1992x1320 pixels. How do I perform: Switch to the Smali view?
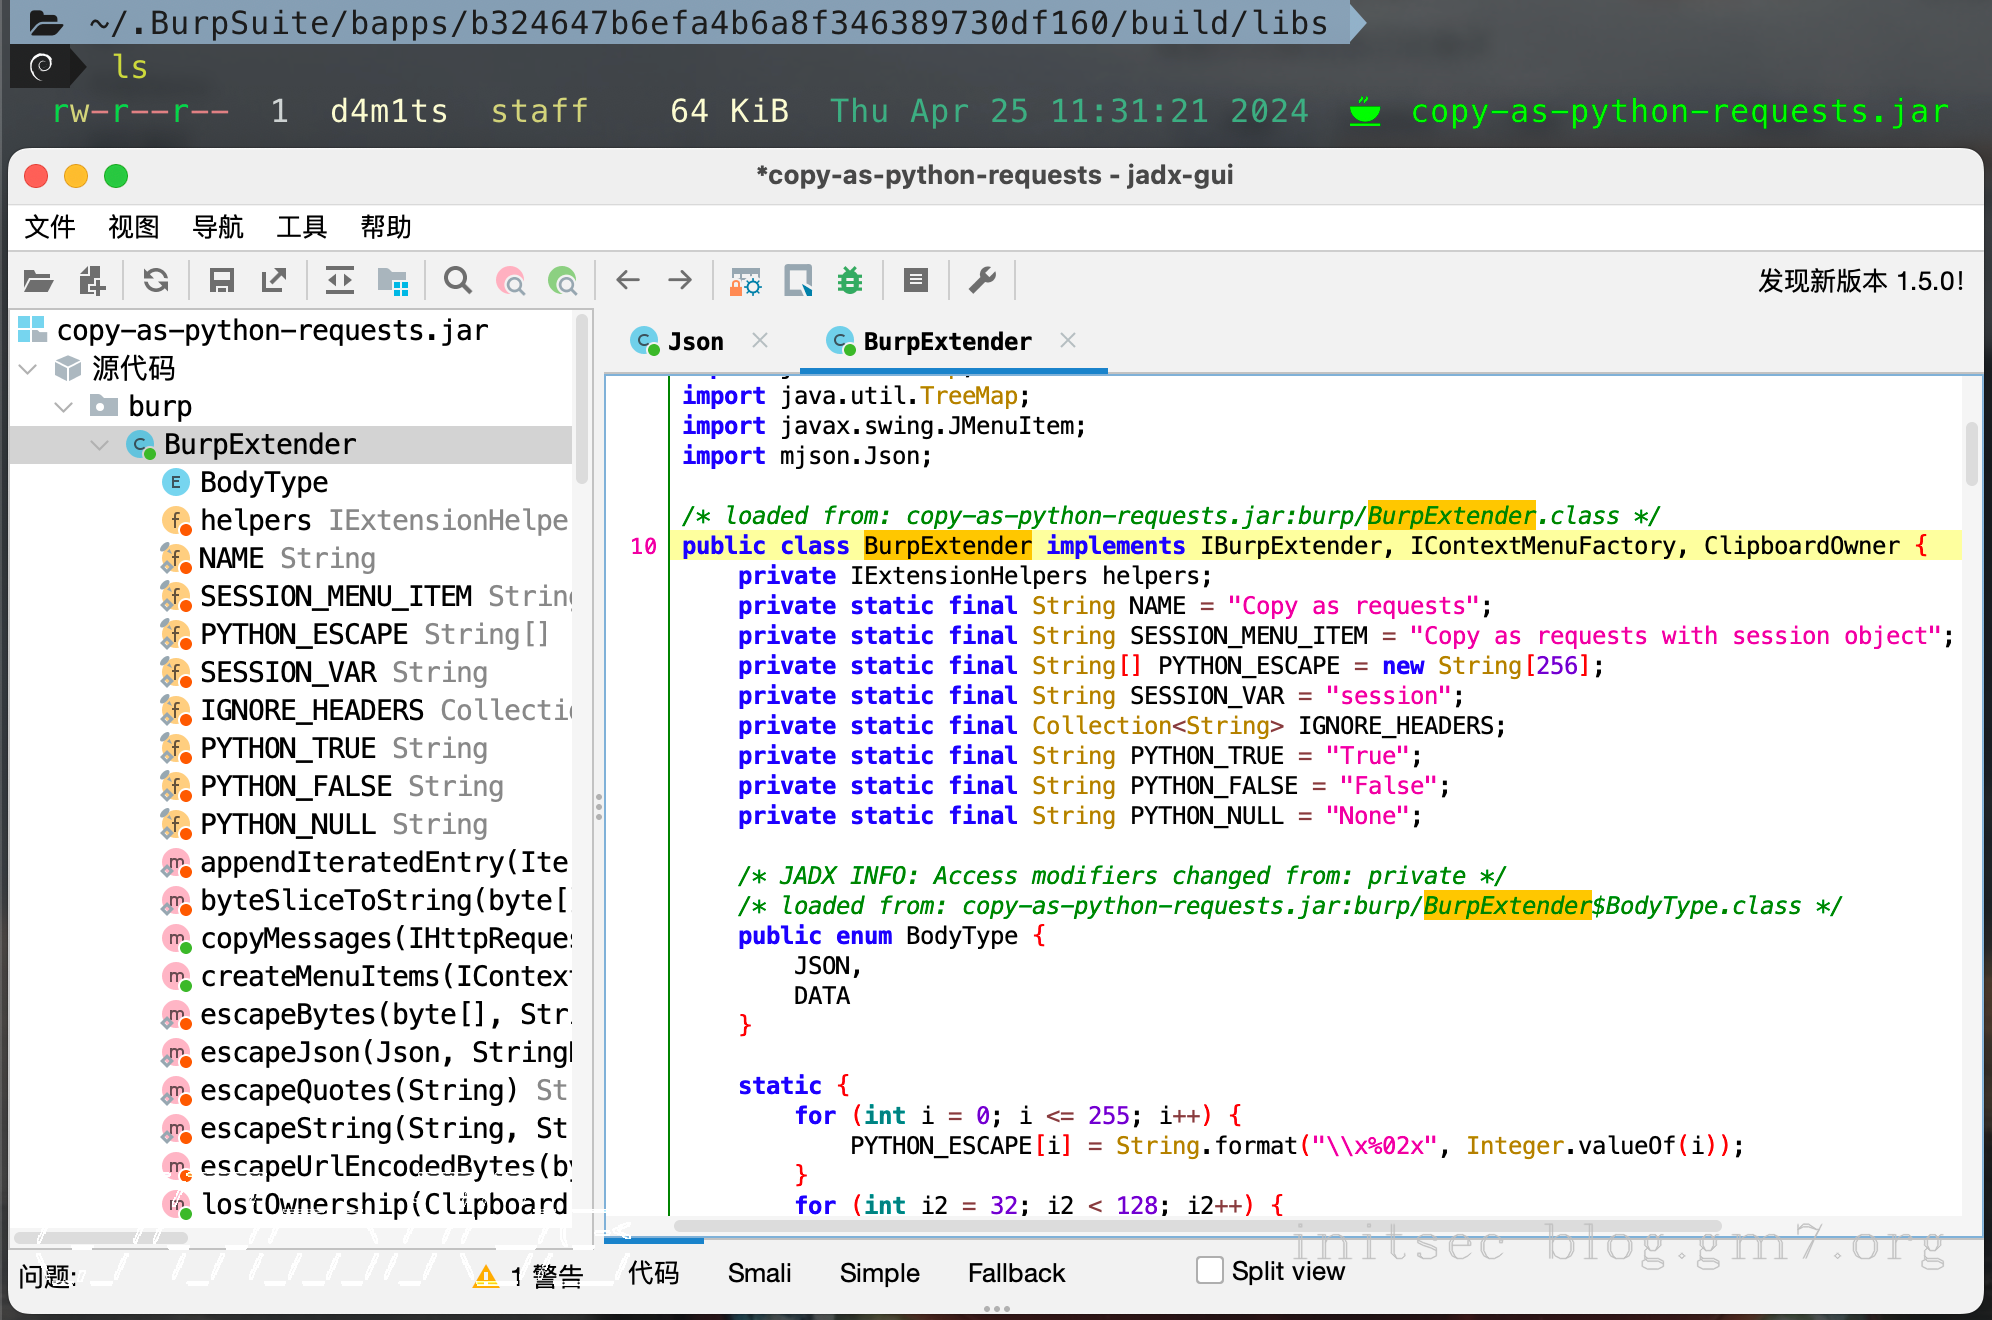click(759, 1273)
